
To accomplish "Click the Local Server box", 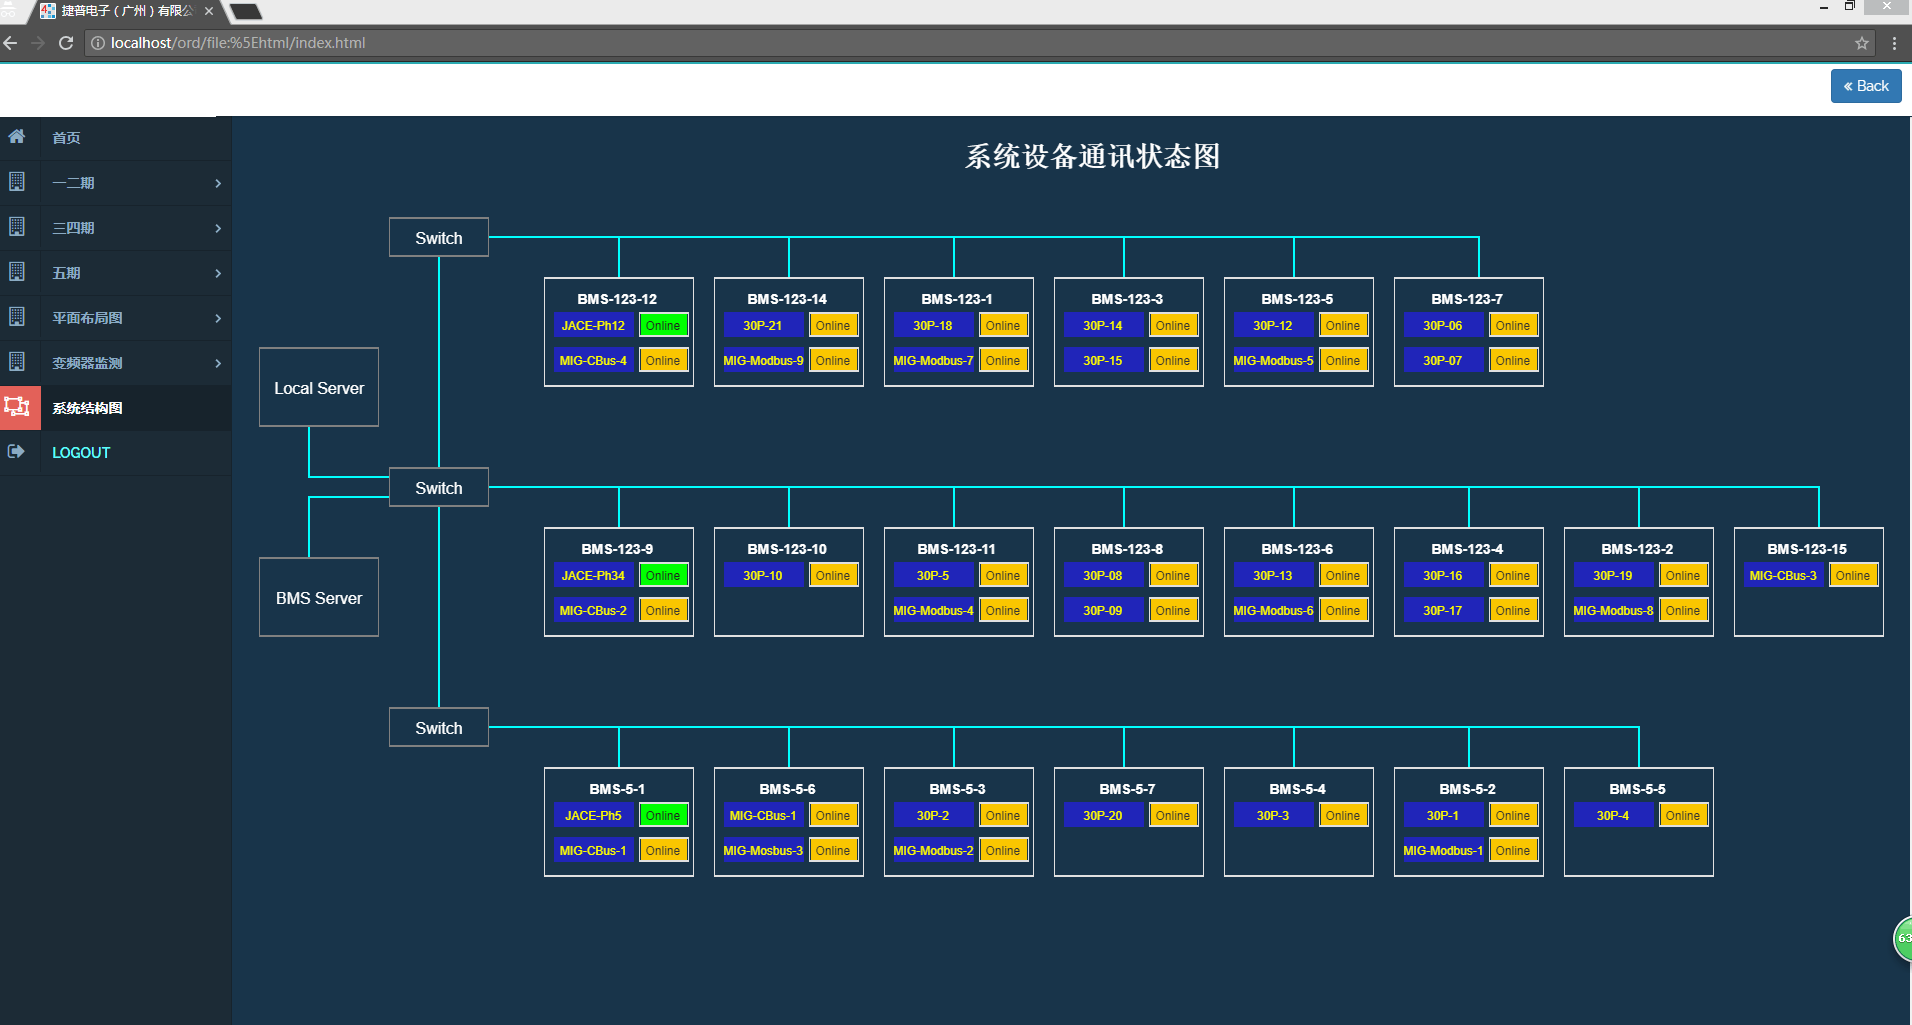I will (319, 387).
